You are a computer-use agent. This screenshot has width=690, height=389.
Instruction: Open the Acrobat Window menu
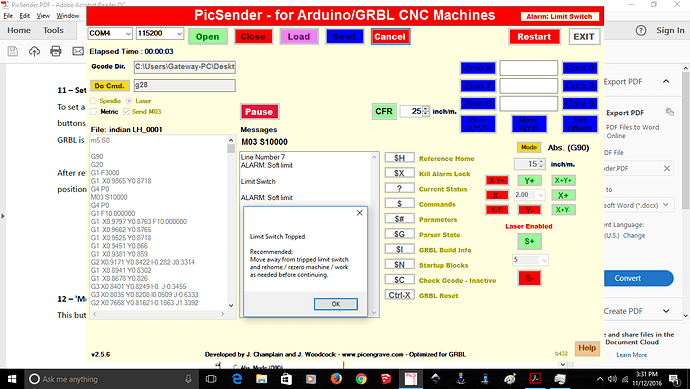(68, 16)
